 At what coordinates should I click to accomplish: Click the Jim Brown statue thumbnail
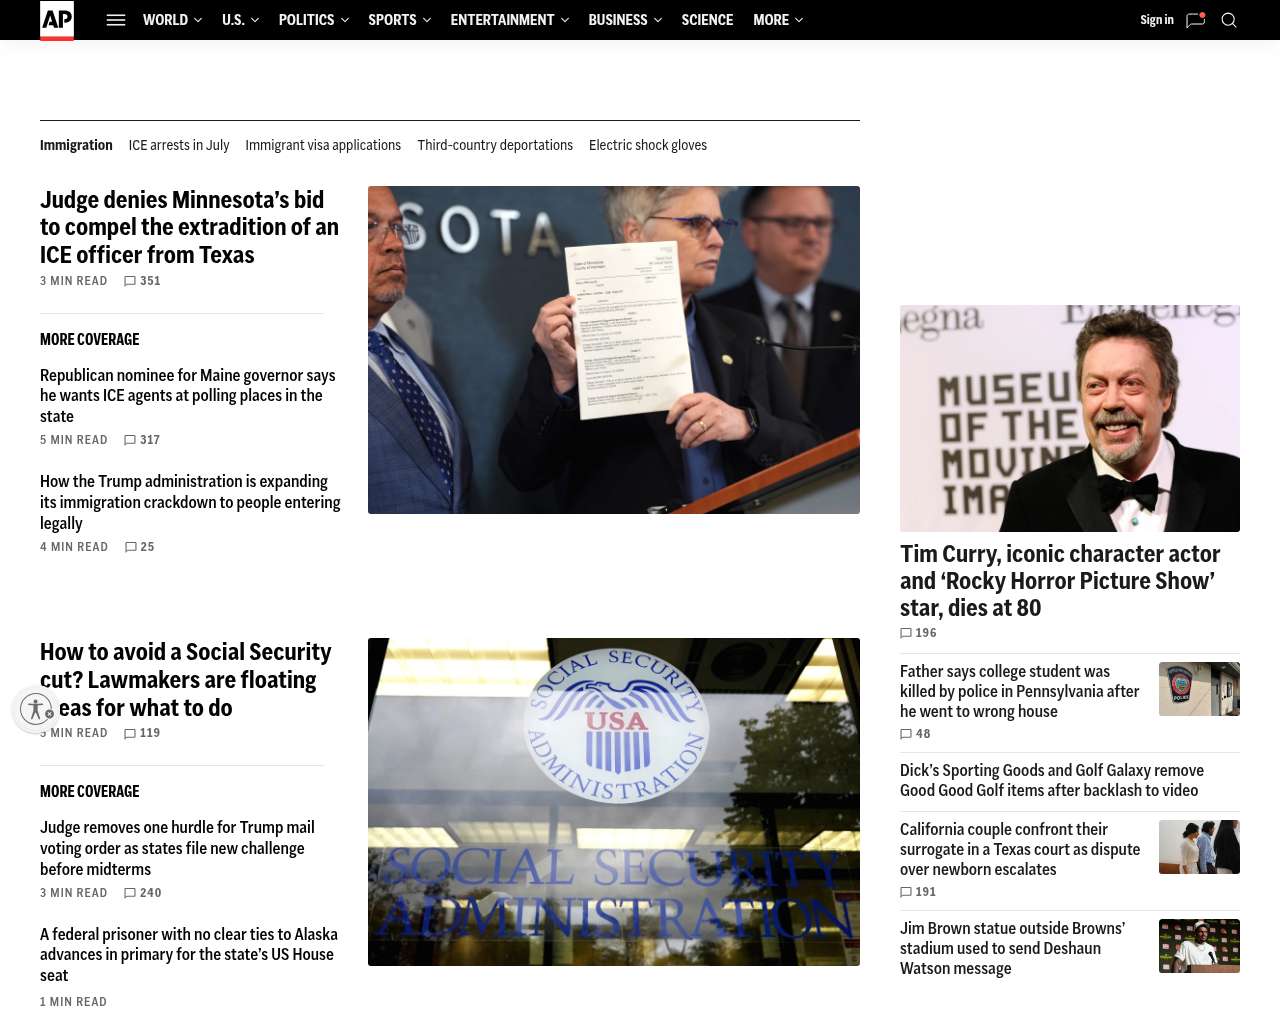tap(1199, 946)
